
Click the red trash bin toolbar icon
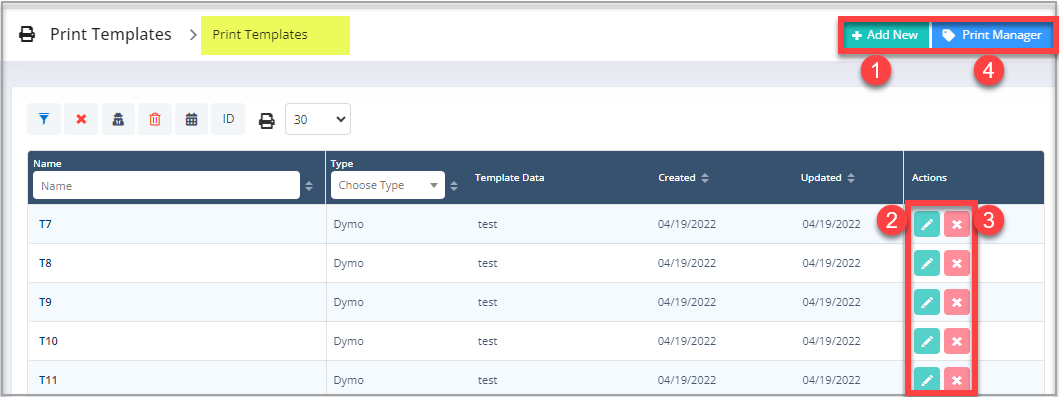pos(155,119)
